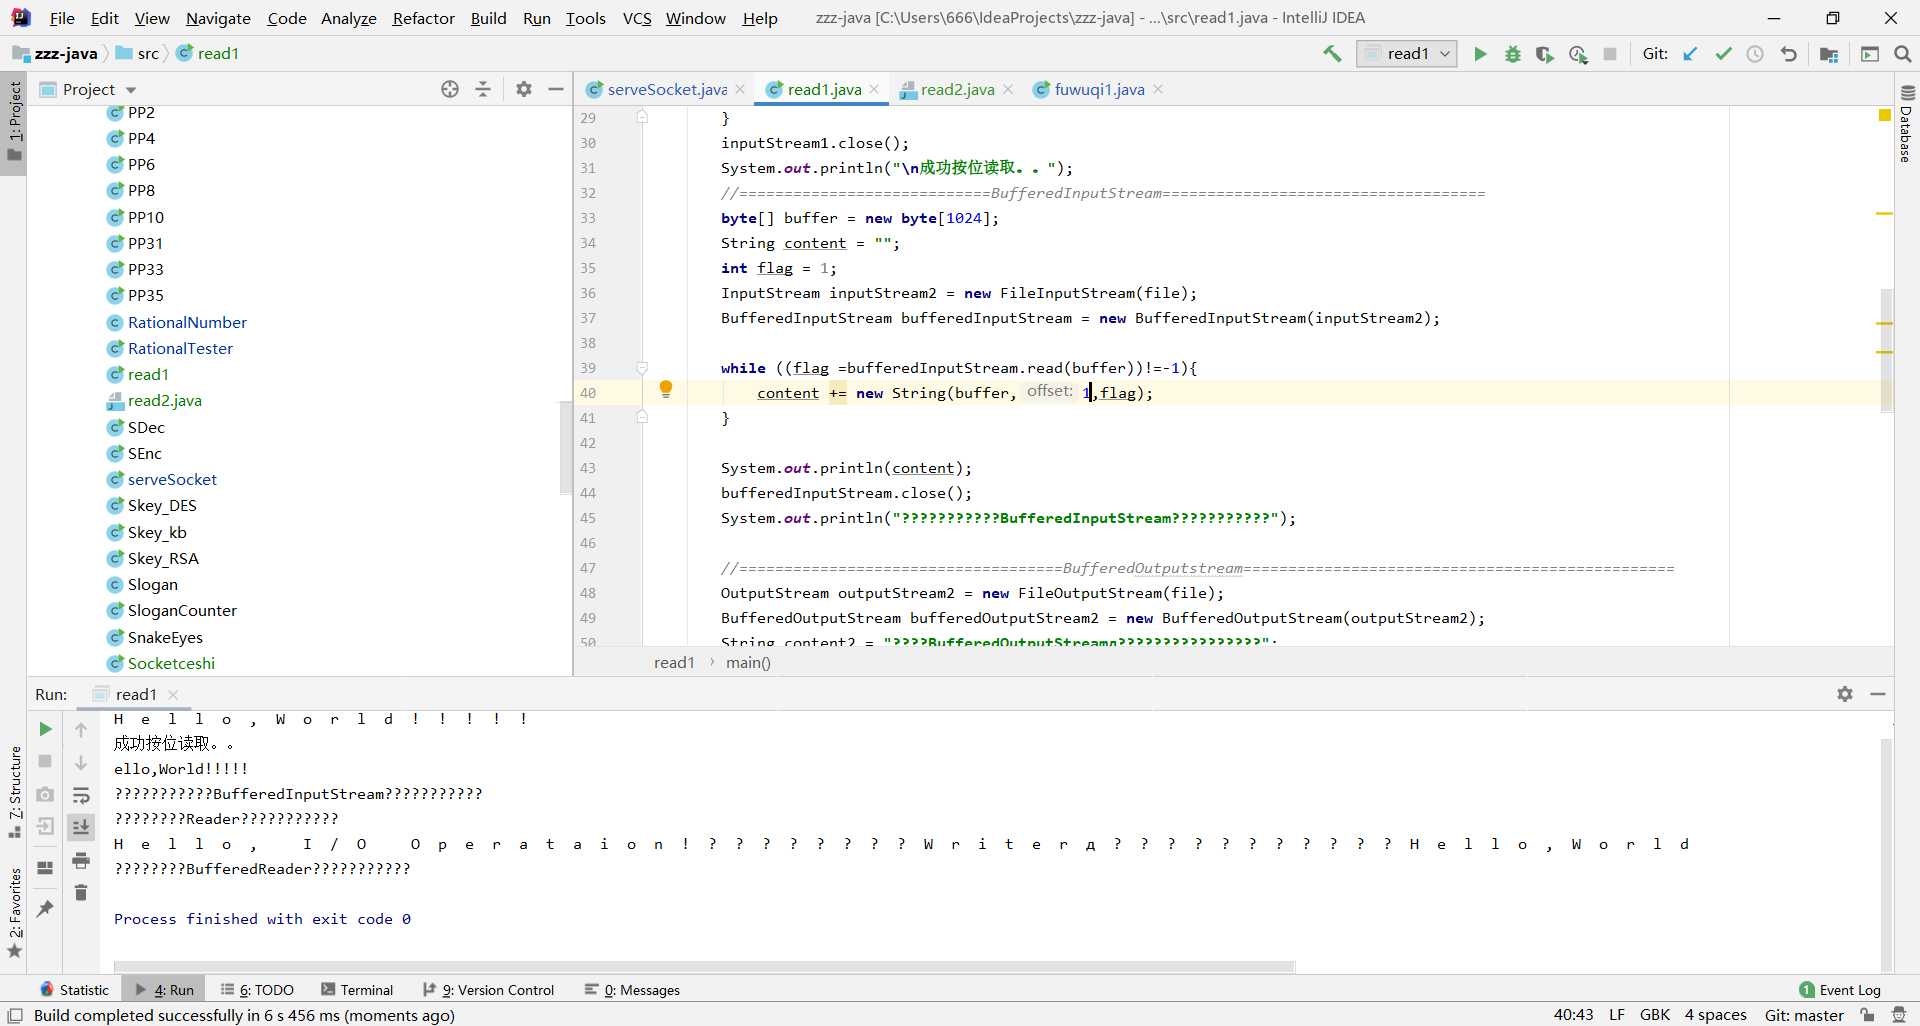Open 9: Version Control tool window
This screenshot has height=1026, width=1920.
(488, 990)
